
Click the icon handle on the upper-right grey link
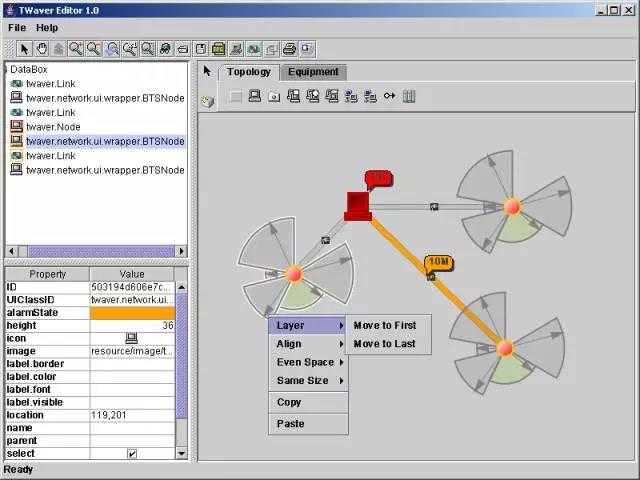click(434, 207)
